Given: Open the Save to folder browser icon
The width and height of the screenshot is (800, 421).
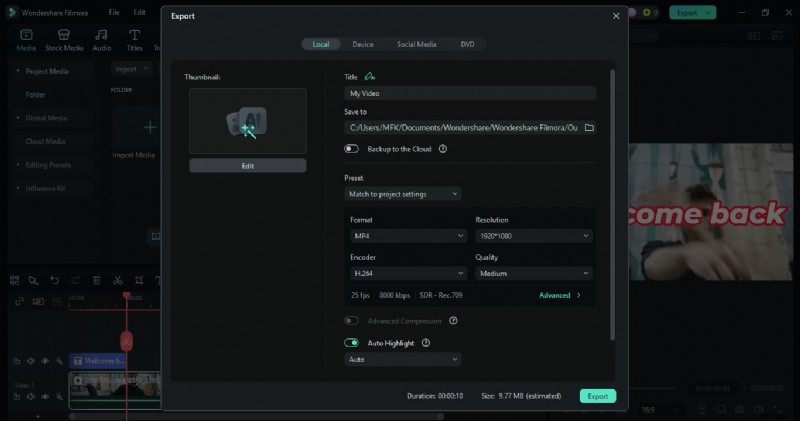Looking at the screenshot, I should [x=589, y=128].
